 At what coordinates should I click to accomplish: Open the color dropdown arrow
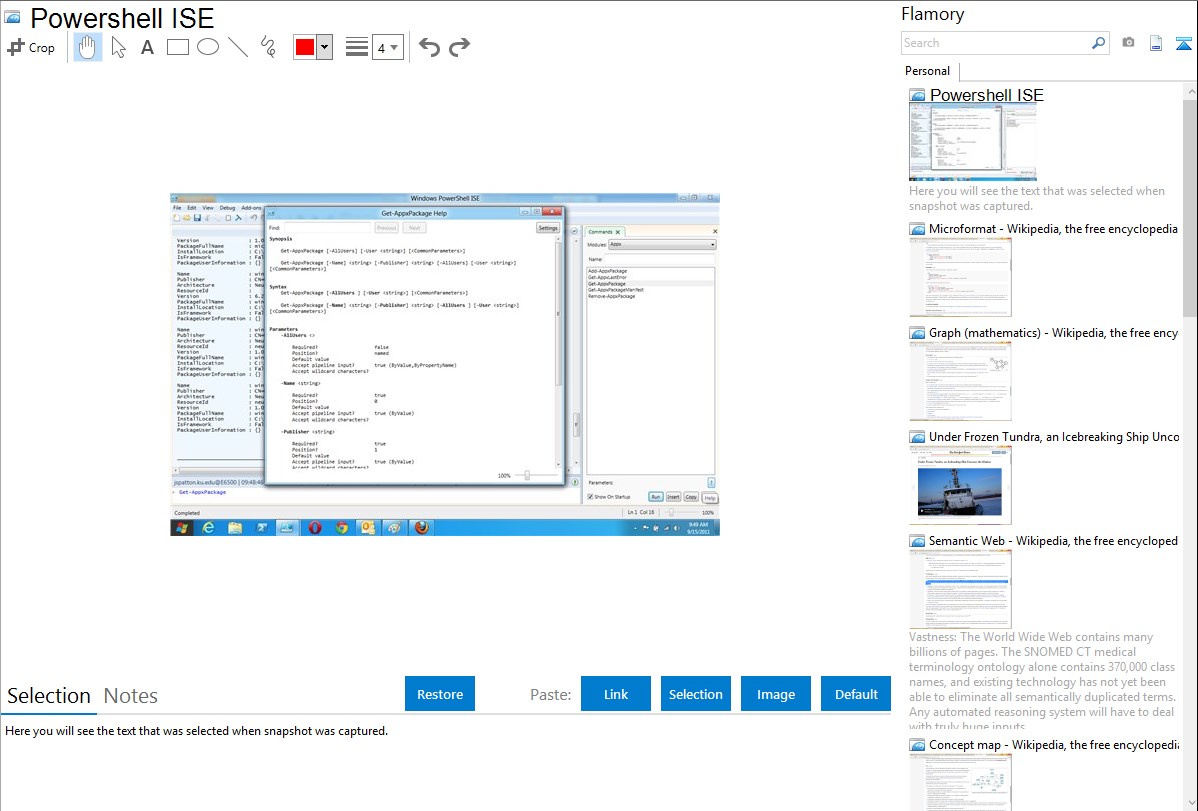point(324,47)
